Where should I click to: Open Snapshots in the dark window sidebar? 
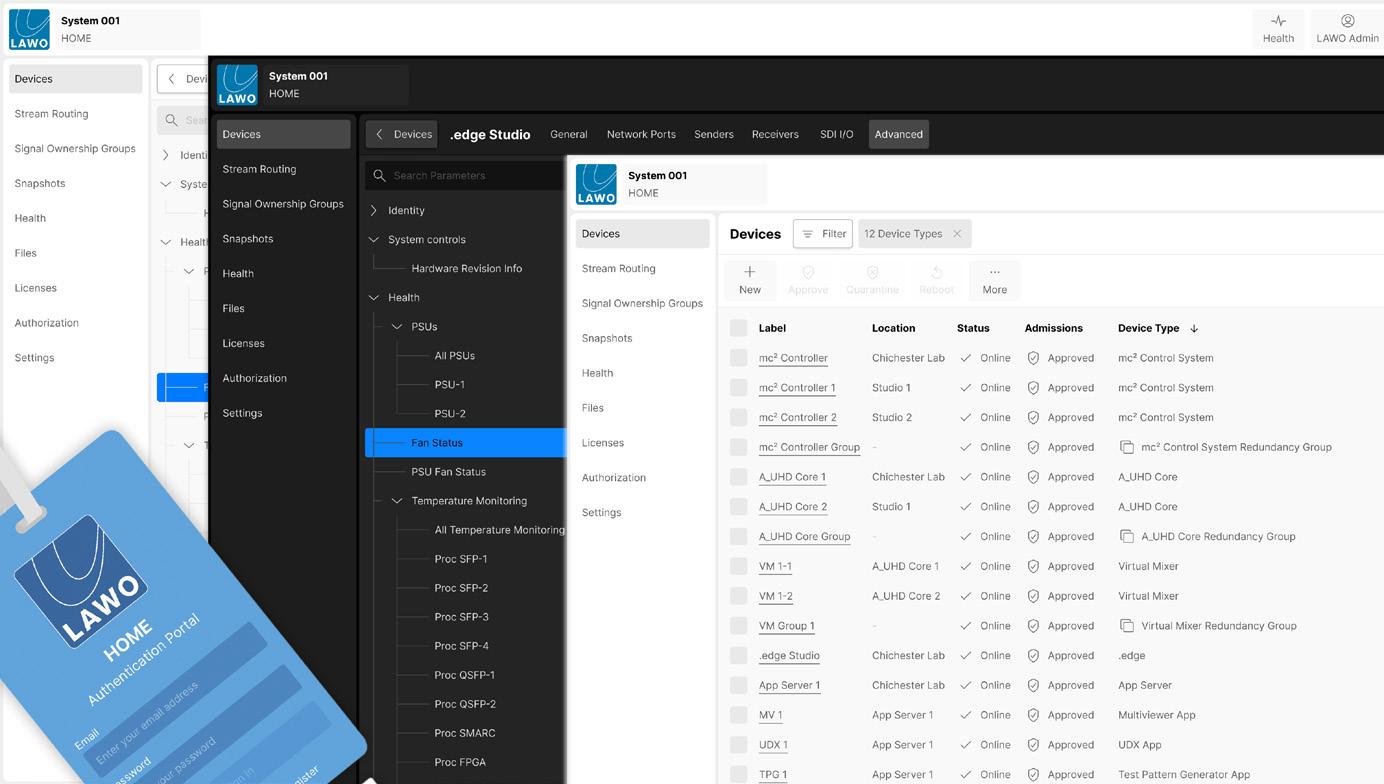(x=248, y=239)
